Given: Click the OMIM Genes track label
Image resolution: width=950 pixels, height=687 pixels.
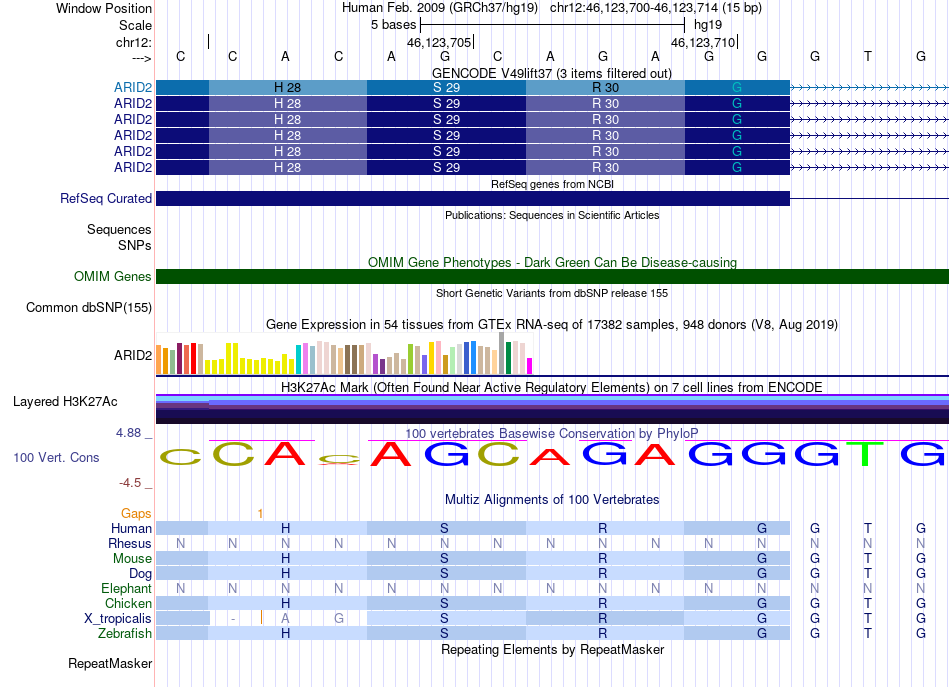Looking at the screenshot, I should coord(112,276).
